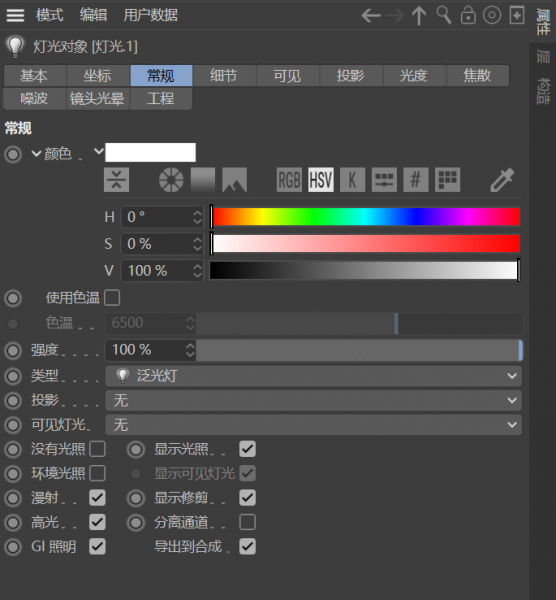Lock the attribute manager with padlock icon
The width and height of the screenshot is (556, 600).
coord(468,16)
